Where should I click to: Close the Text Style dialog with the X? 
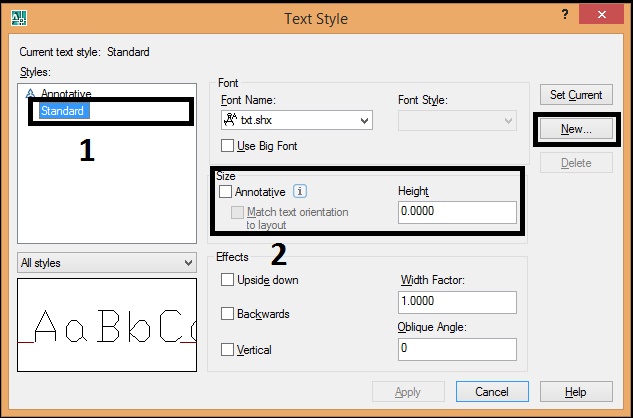[602, 15]
